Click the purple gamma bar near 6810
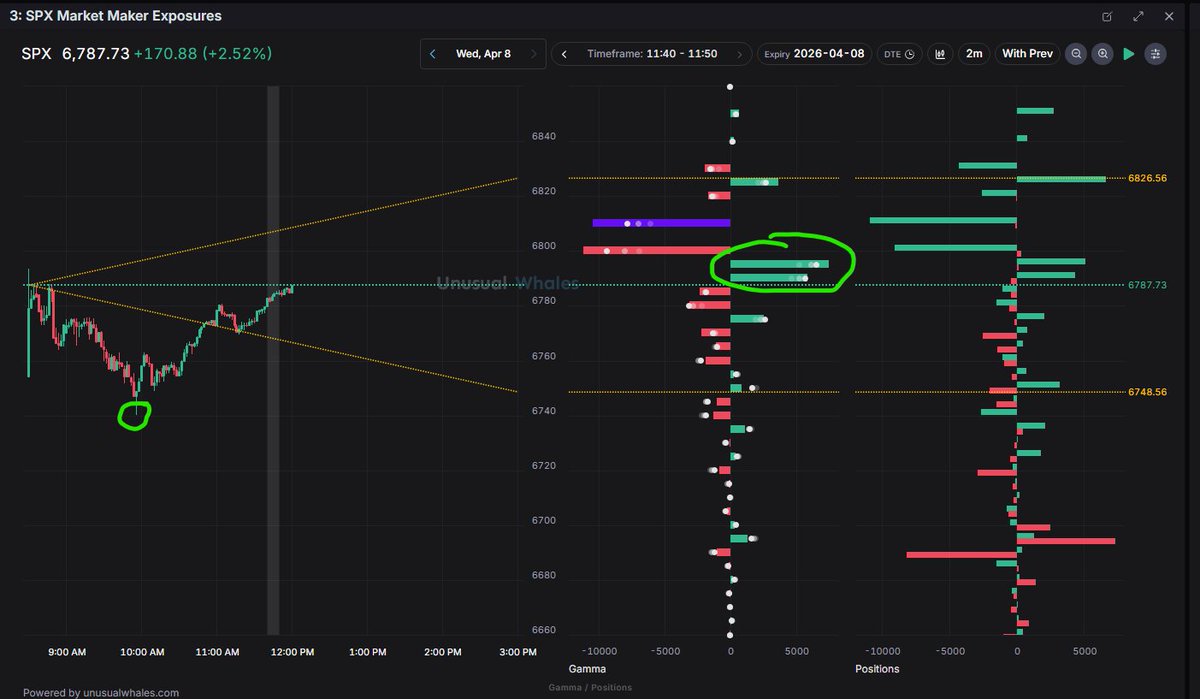Viewport: 1200px width, 699px height. (661, 223)
